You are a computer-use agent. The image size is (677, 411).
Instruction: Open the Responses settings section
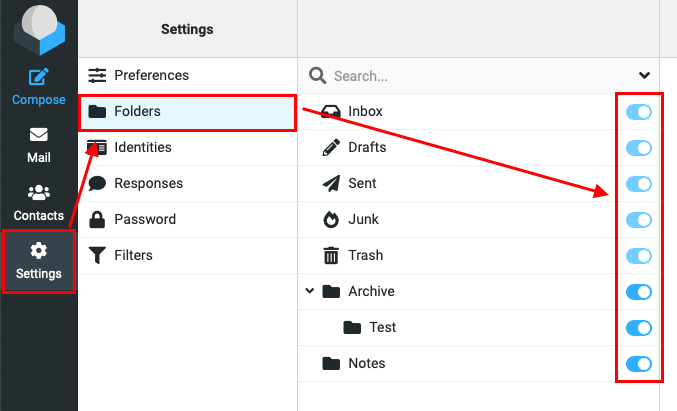[x=148, y=183]
